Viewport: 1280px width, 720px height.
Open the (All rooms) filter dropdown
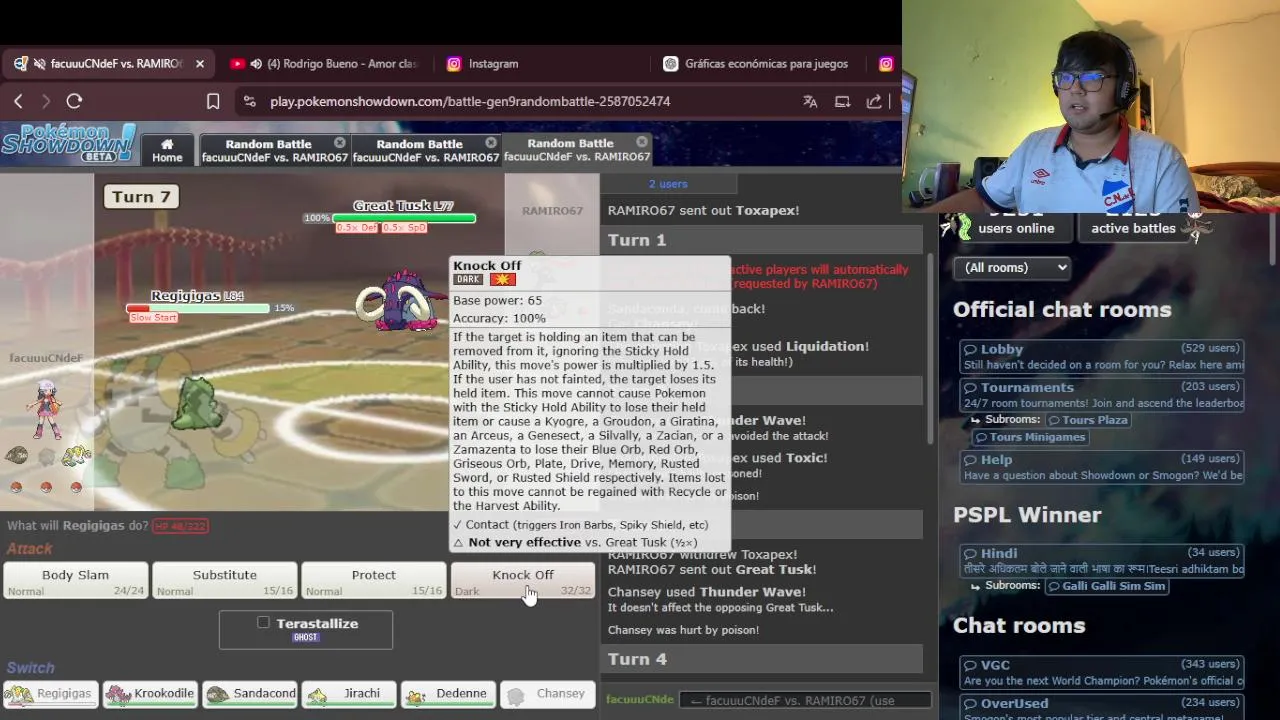(1011, 268)
